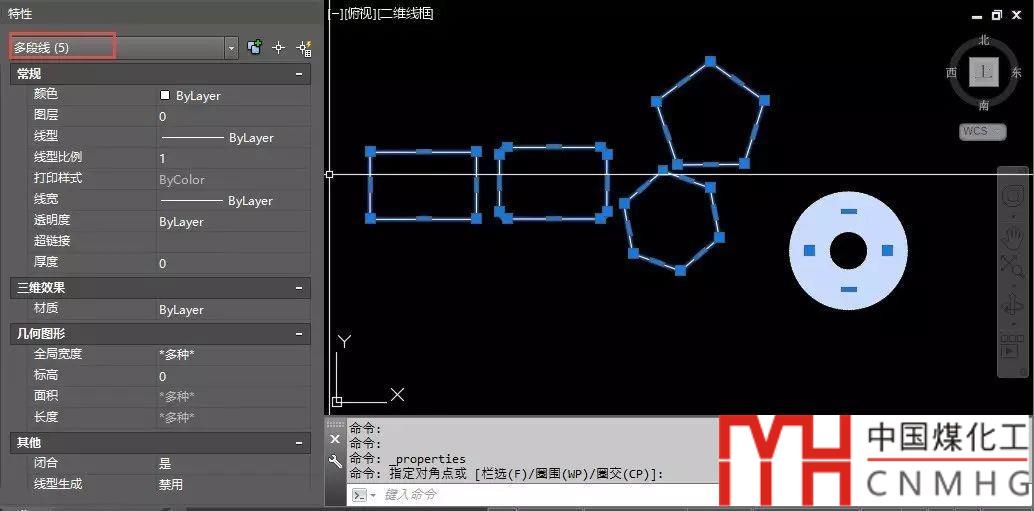Open Quick Select icon in properties panel
Screen dimensions: 1034x511
304,47
